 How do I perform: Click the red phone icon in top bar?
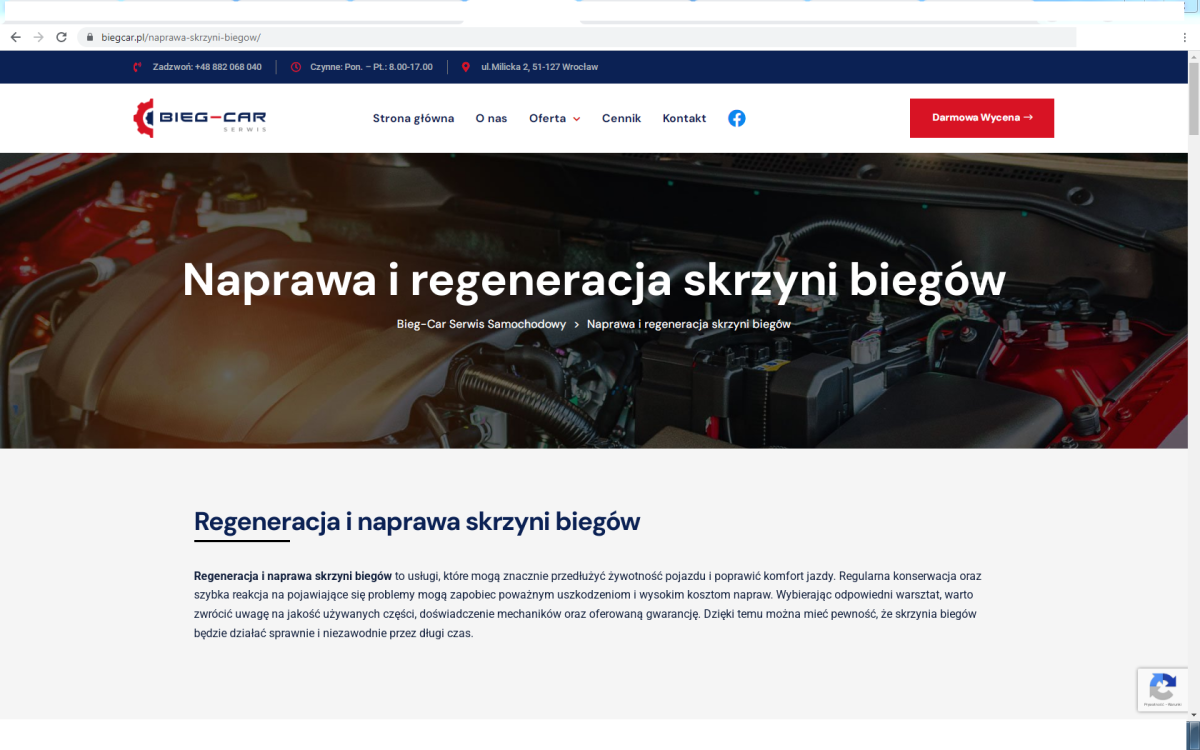pyautogui.click(x=138, y=67)
